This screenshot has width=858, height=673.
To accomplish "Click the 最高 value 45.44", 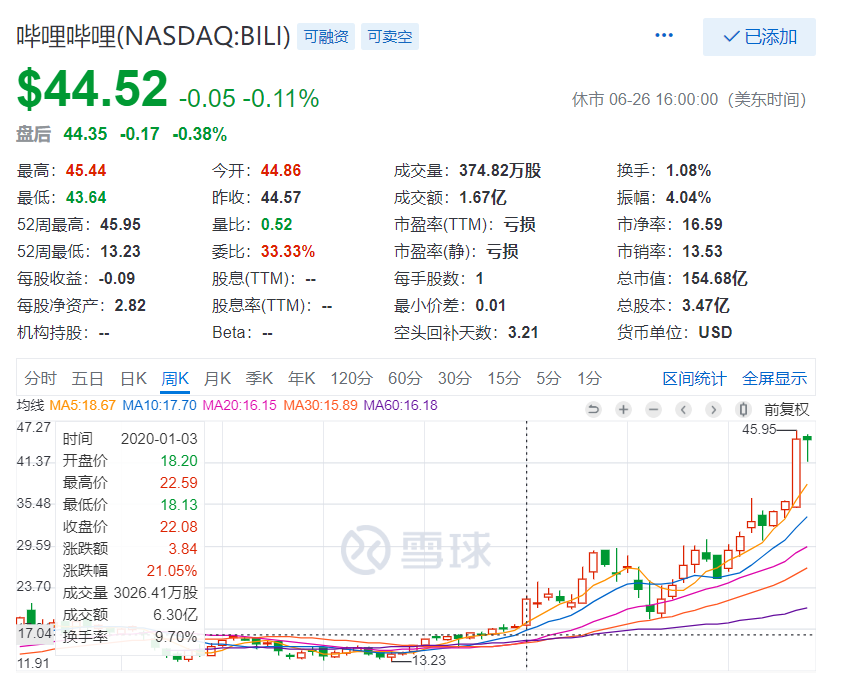I will [x=86, y=171].
